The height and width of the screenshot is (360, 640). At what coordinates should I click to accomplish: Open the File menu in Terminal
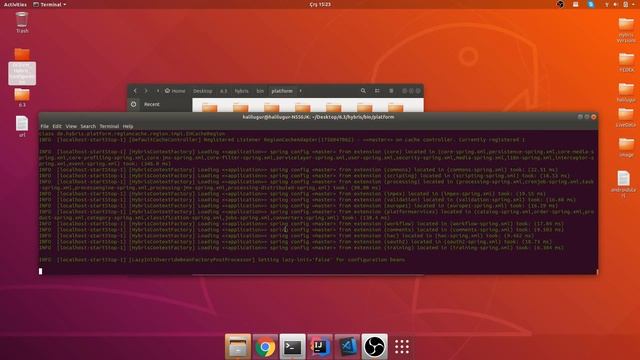click(44, 127)
